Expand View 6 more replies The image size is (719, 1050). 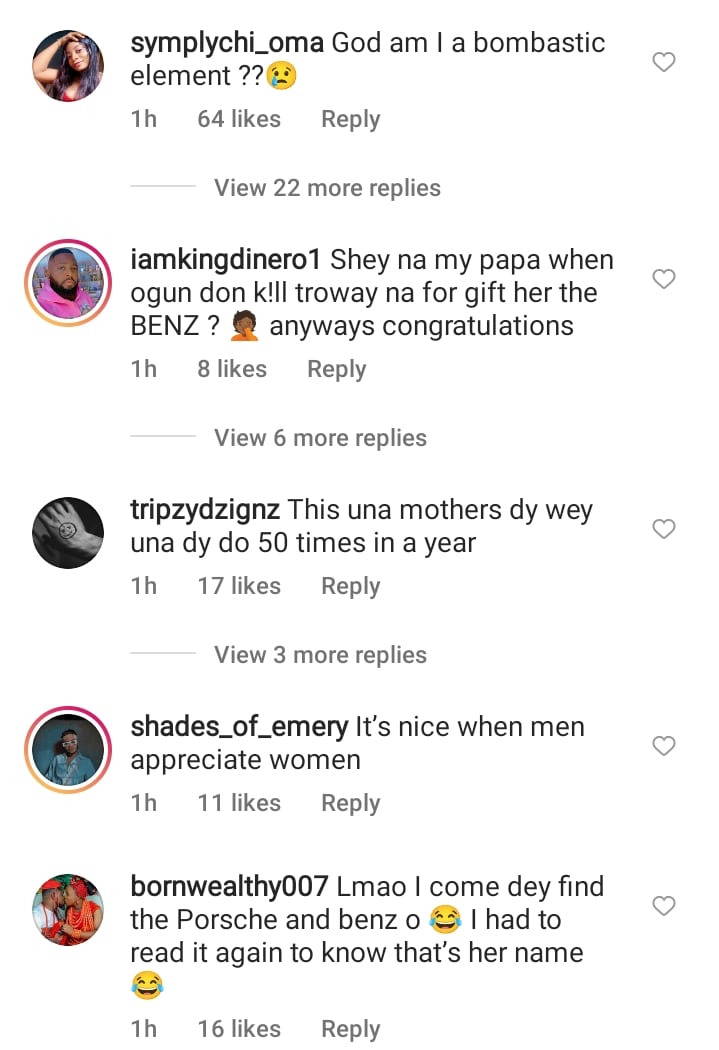tap(320, 438)
